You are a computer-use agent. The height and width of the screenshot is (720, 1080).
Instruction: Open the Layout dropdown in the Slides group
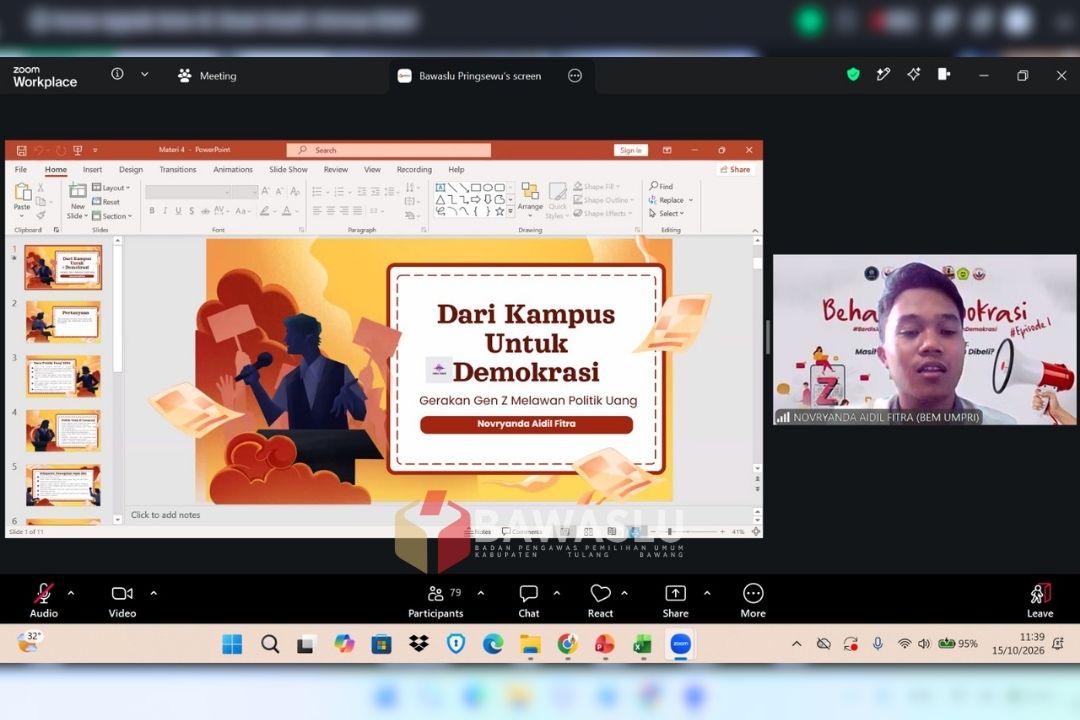click(x=111, y=187)
